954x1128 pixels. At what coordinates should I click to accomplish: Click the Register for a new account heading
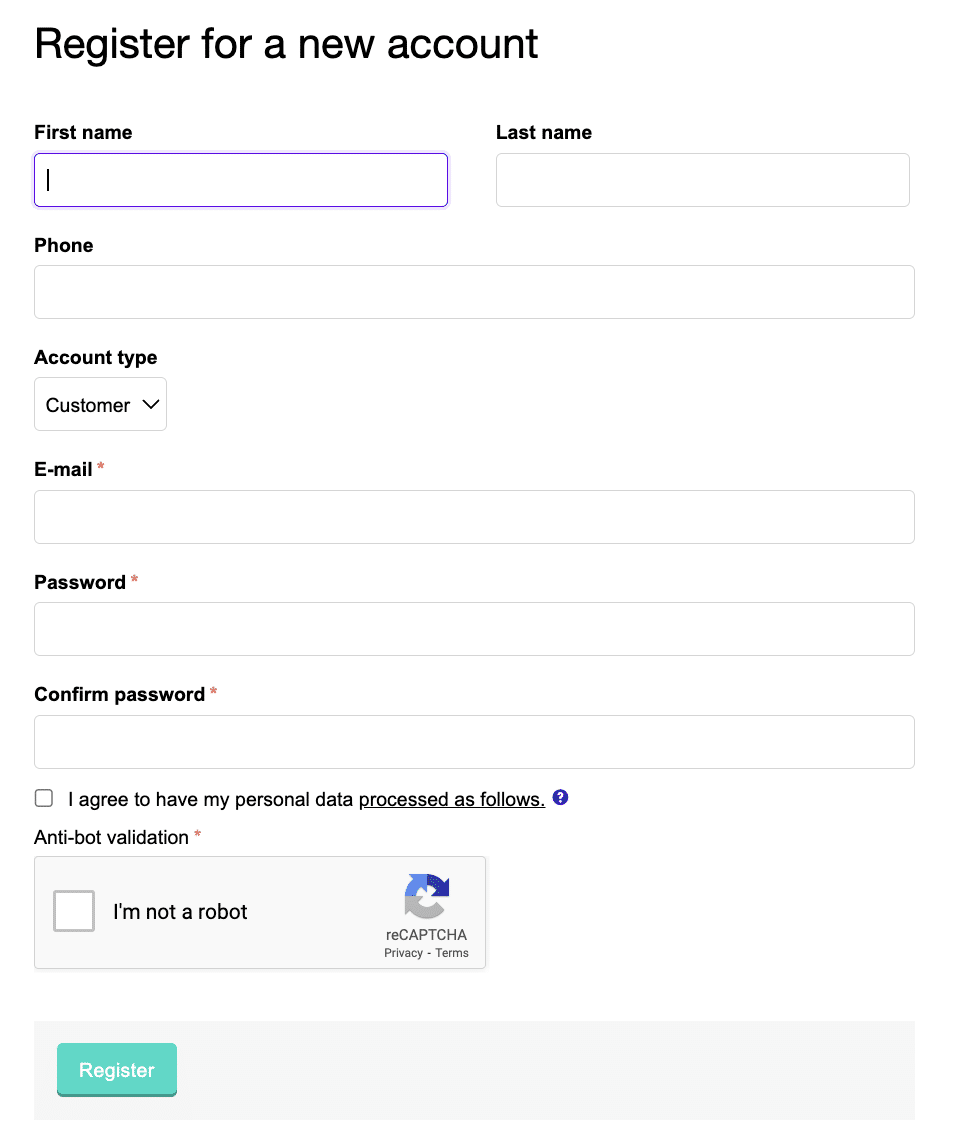tap(286, 45)
